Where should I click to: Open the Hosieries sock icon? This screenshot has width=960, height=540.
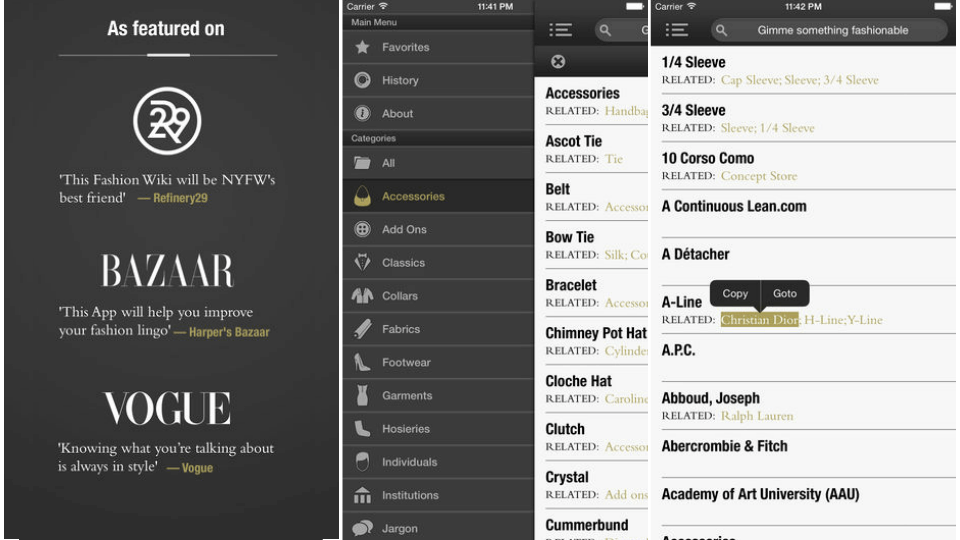362,429
